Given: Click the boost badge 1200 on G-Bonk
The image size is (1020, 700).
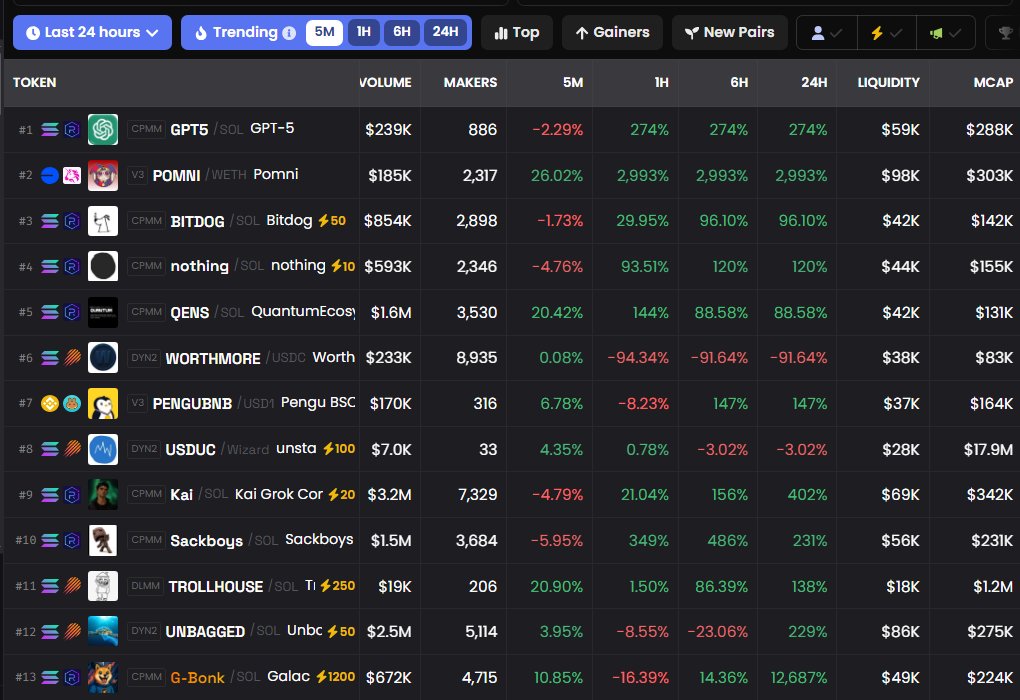Looking at the screenshot, I should [x=336, y=677].
